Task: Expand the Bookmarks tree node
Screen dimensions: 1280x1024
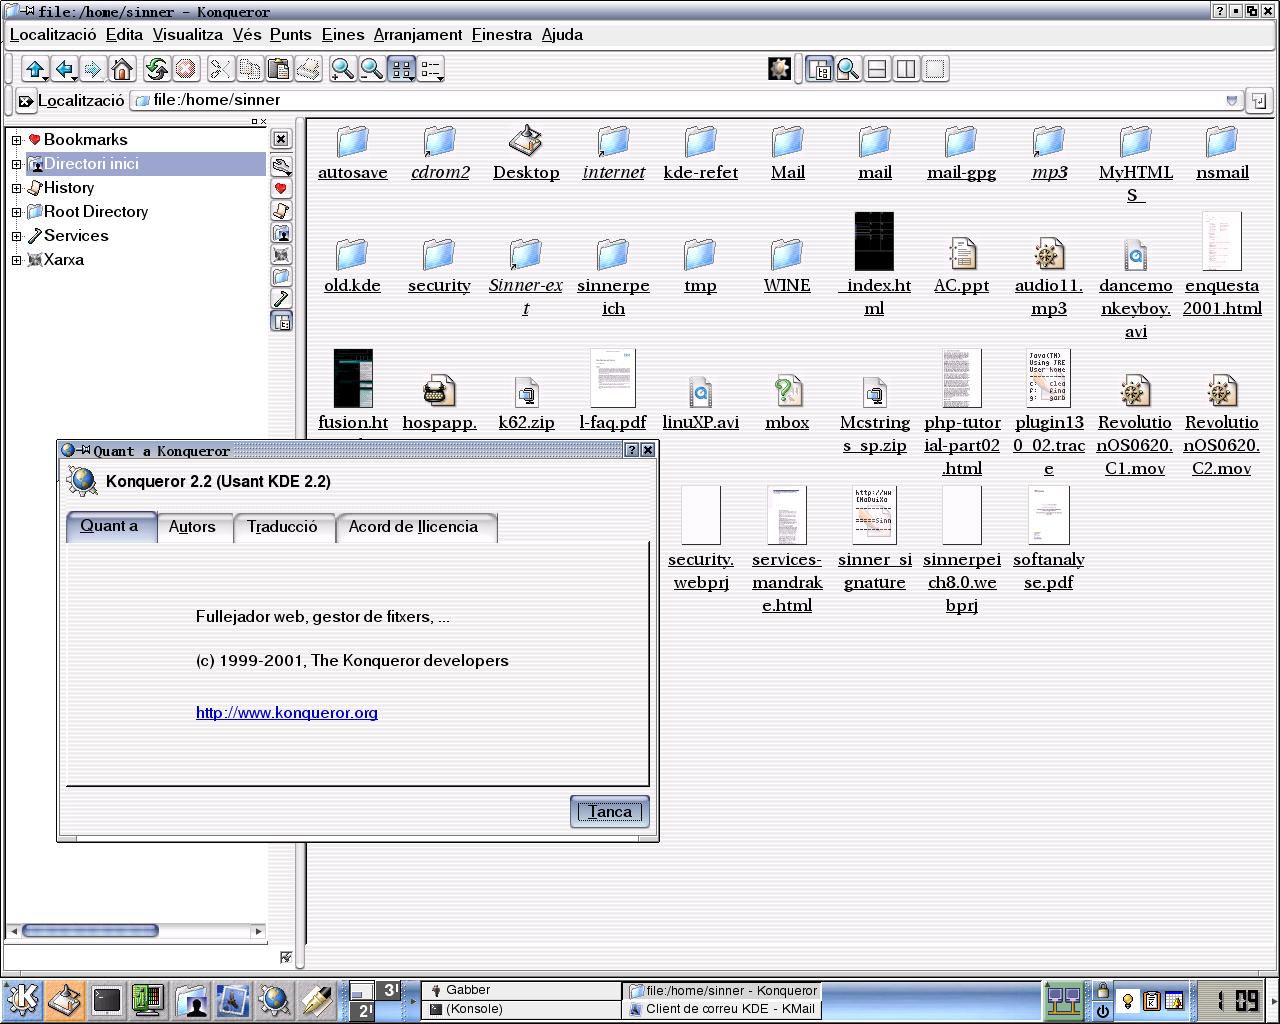Action: [x=17, y=140]
